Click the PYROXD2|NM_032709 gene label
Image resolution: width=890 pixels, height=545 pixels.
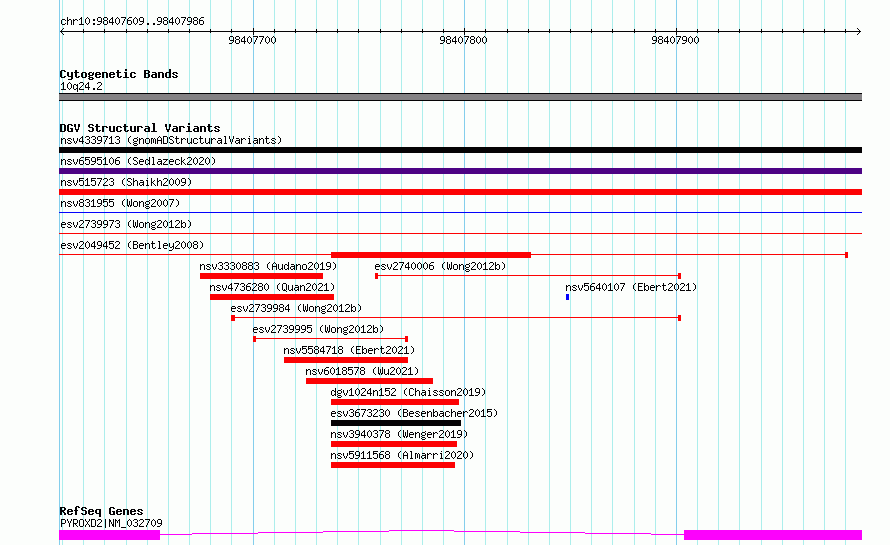111,523
